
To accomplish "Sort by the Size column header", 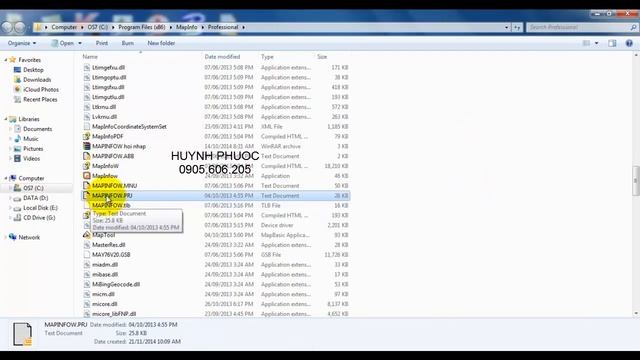I will [x=322, y=57].
